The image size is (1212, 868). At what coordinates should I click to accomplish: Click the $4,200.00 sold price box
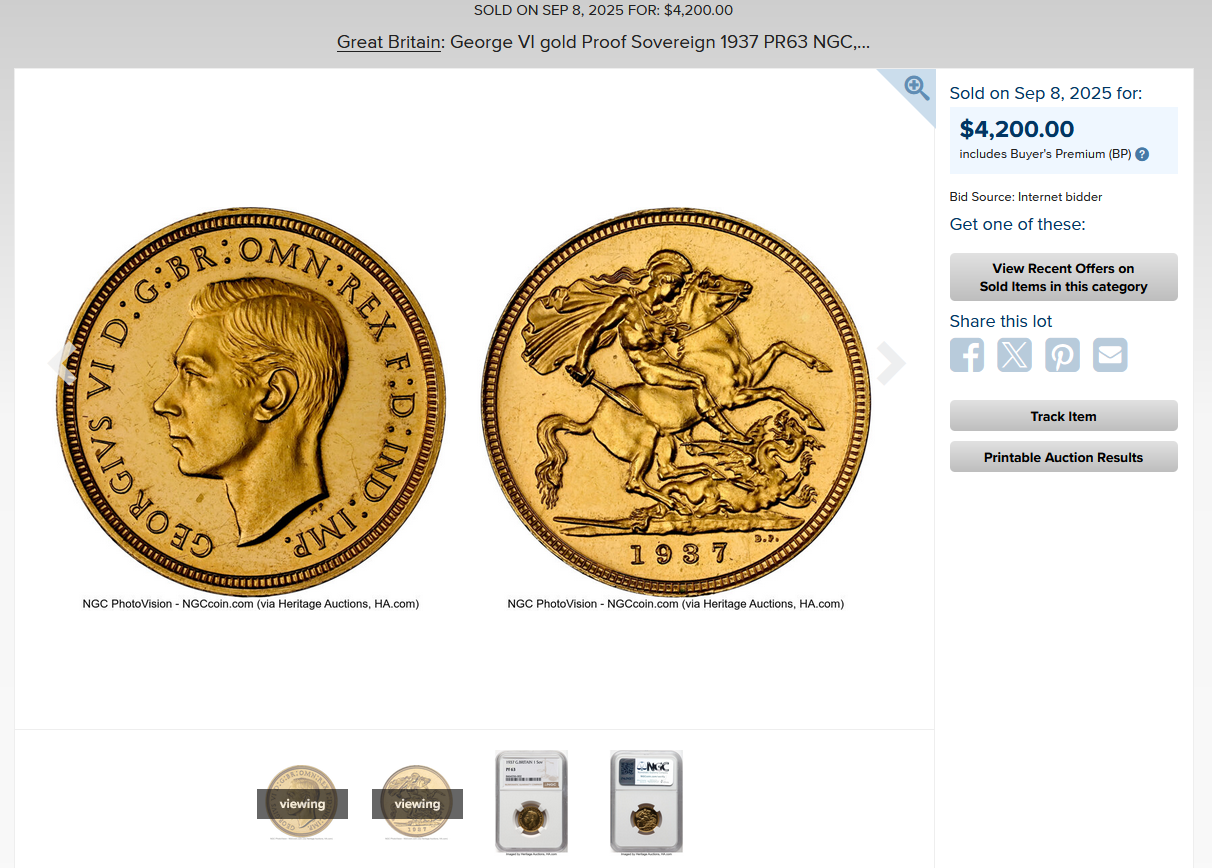tap(1063, 140)
